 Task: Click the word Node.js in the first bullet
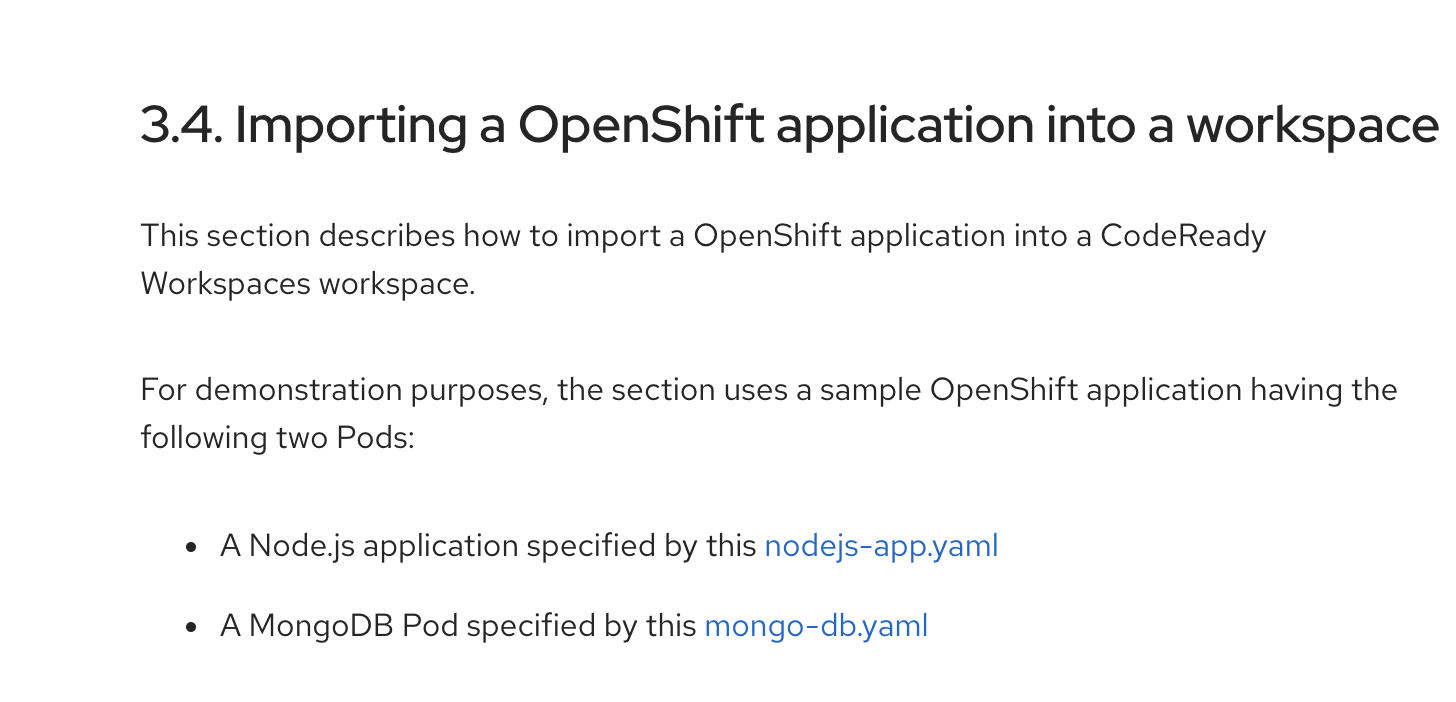tap(301, 546)
